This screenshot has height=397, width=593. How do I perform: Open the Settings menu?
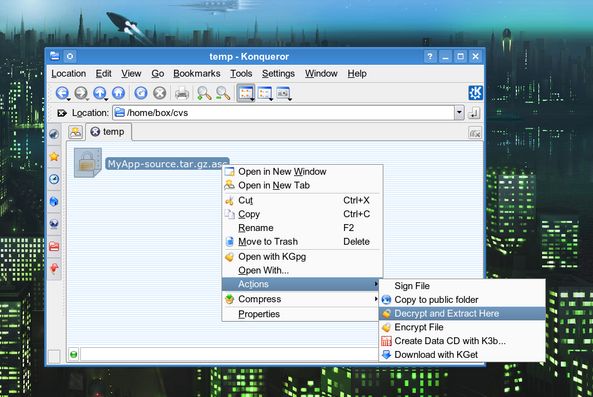coord(278,73)
